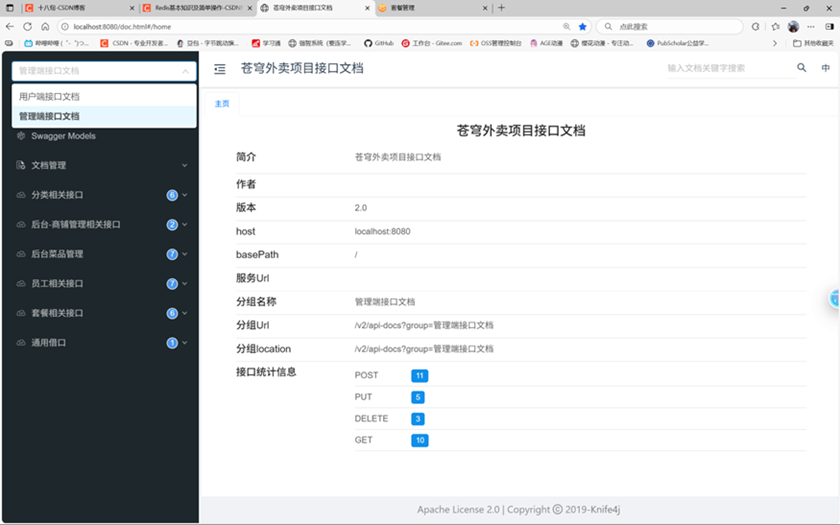The width and height of the screenshot is (840, 525).
Task: Open the 豆包 bookmark
Action: 207,43
